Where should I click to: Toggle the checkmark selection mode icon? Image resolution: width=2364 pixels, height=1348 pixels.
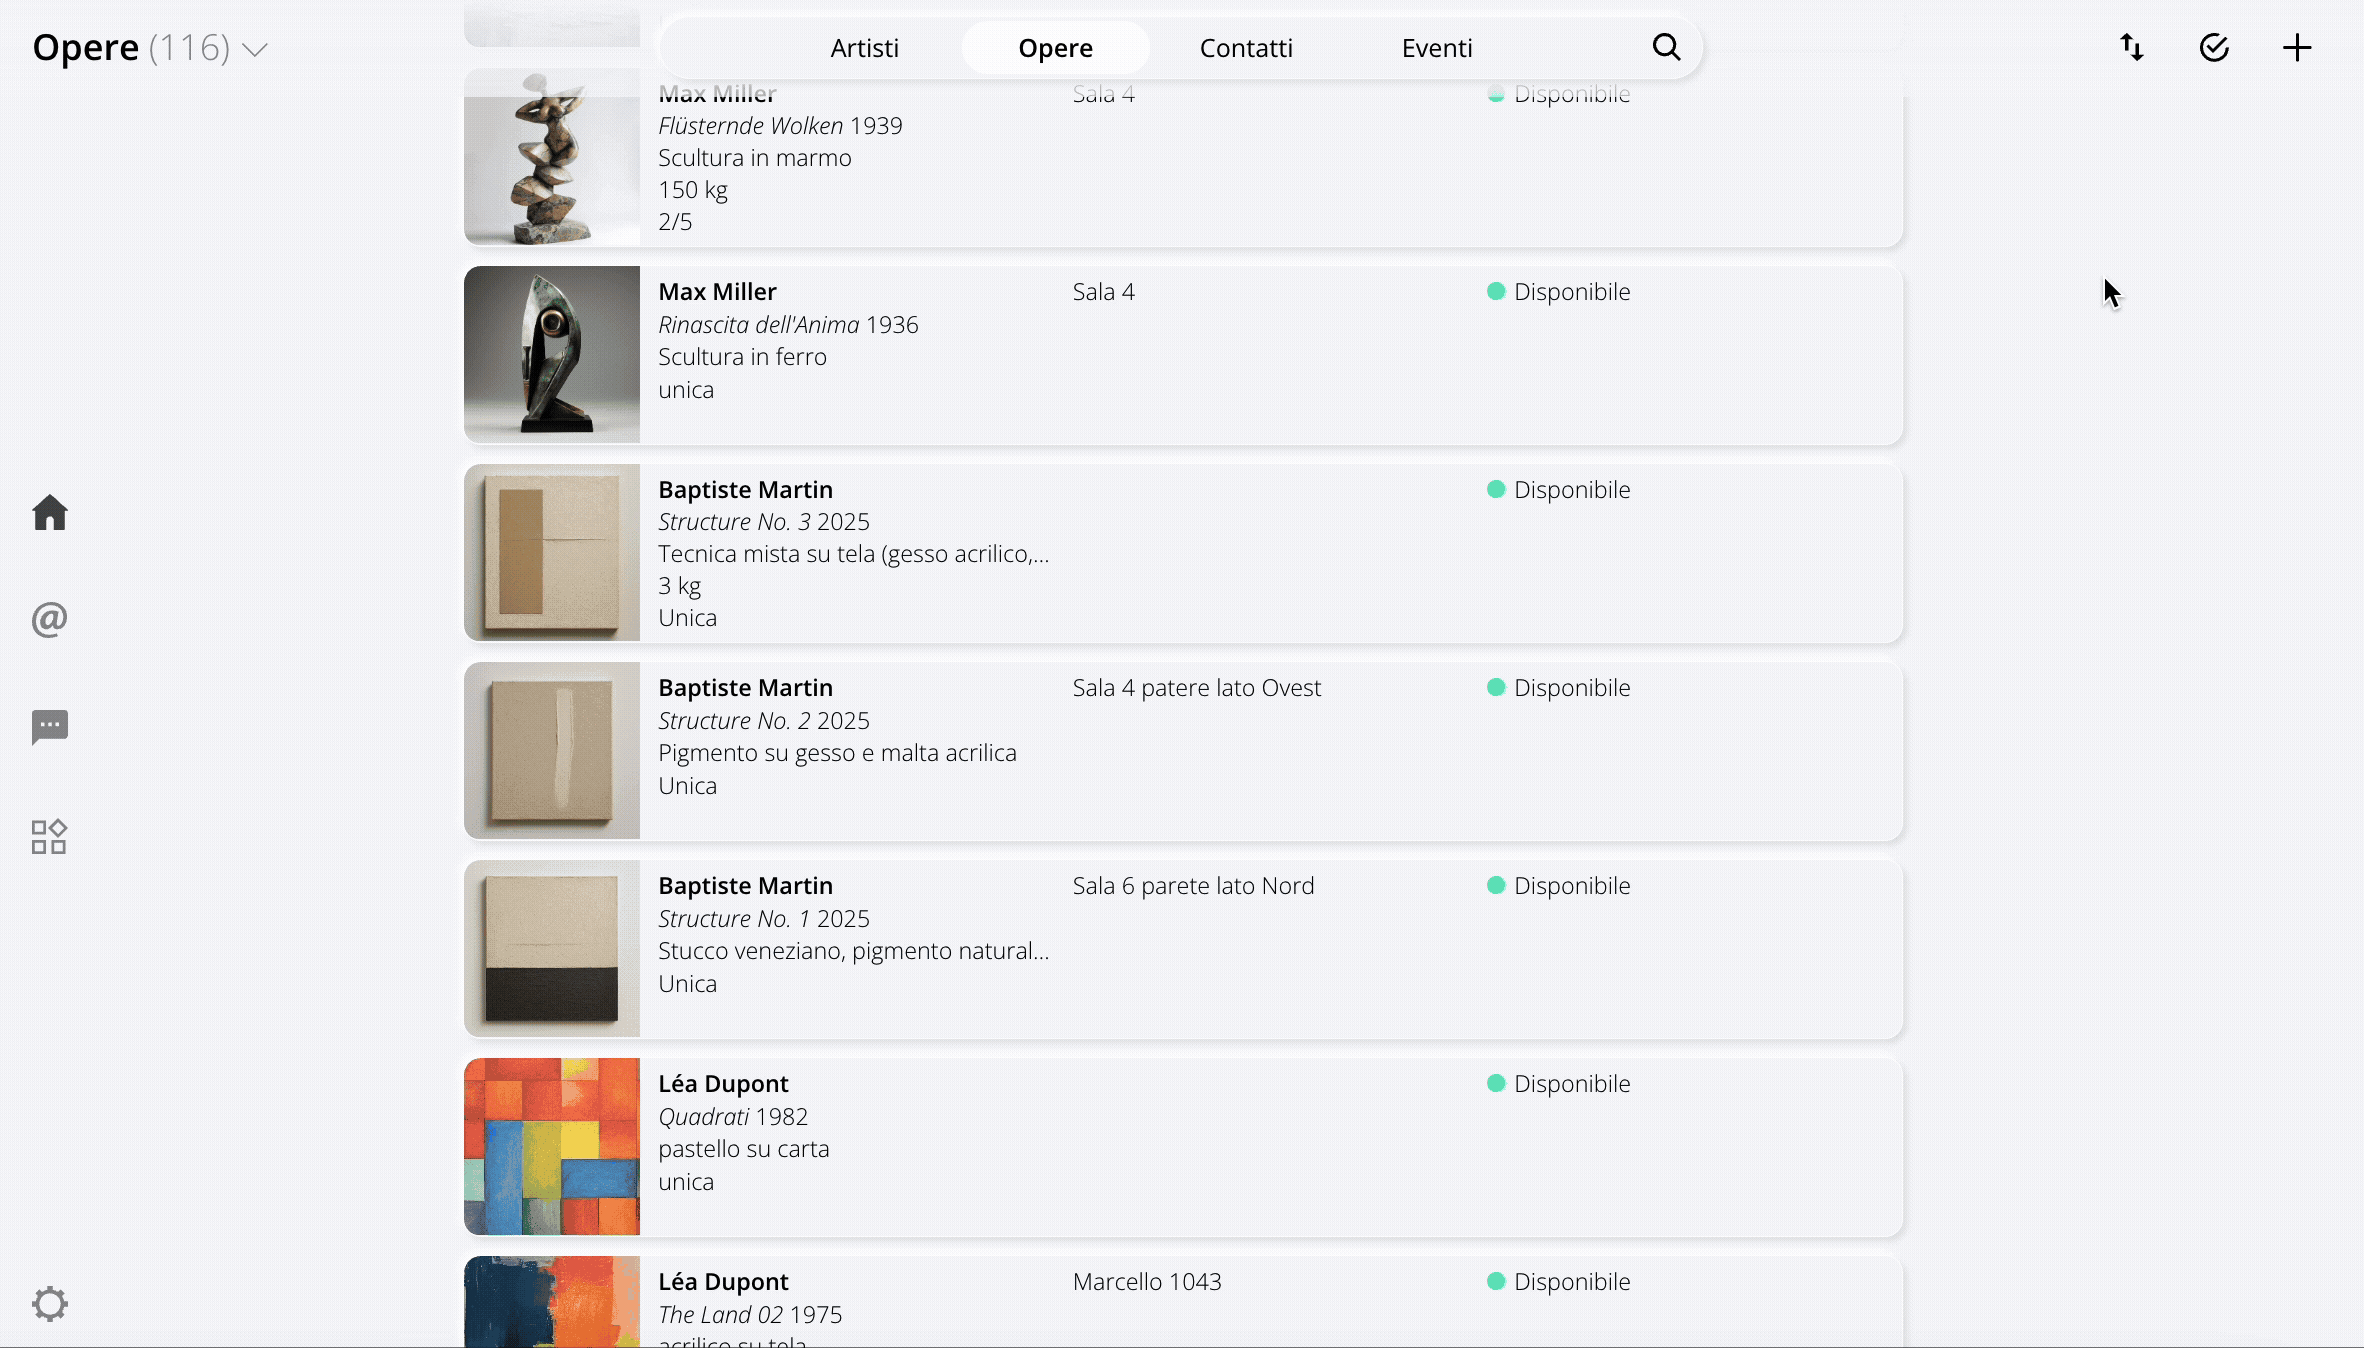(2214, 47)
